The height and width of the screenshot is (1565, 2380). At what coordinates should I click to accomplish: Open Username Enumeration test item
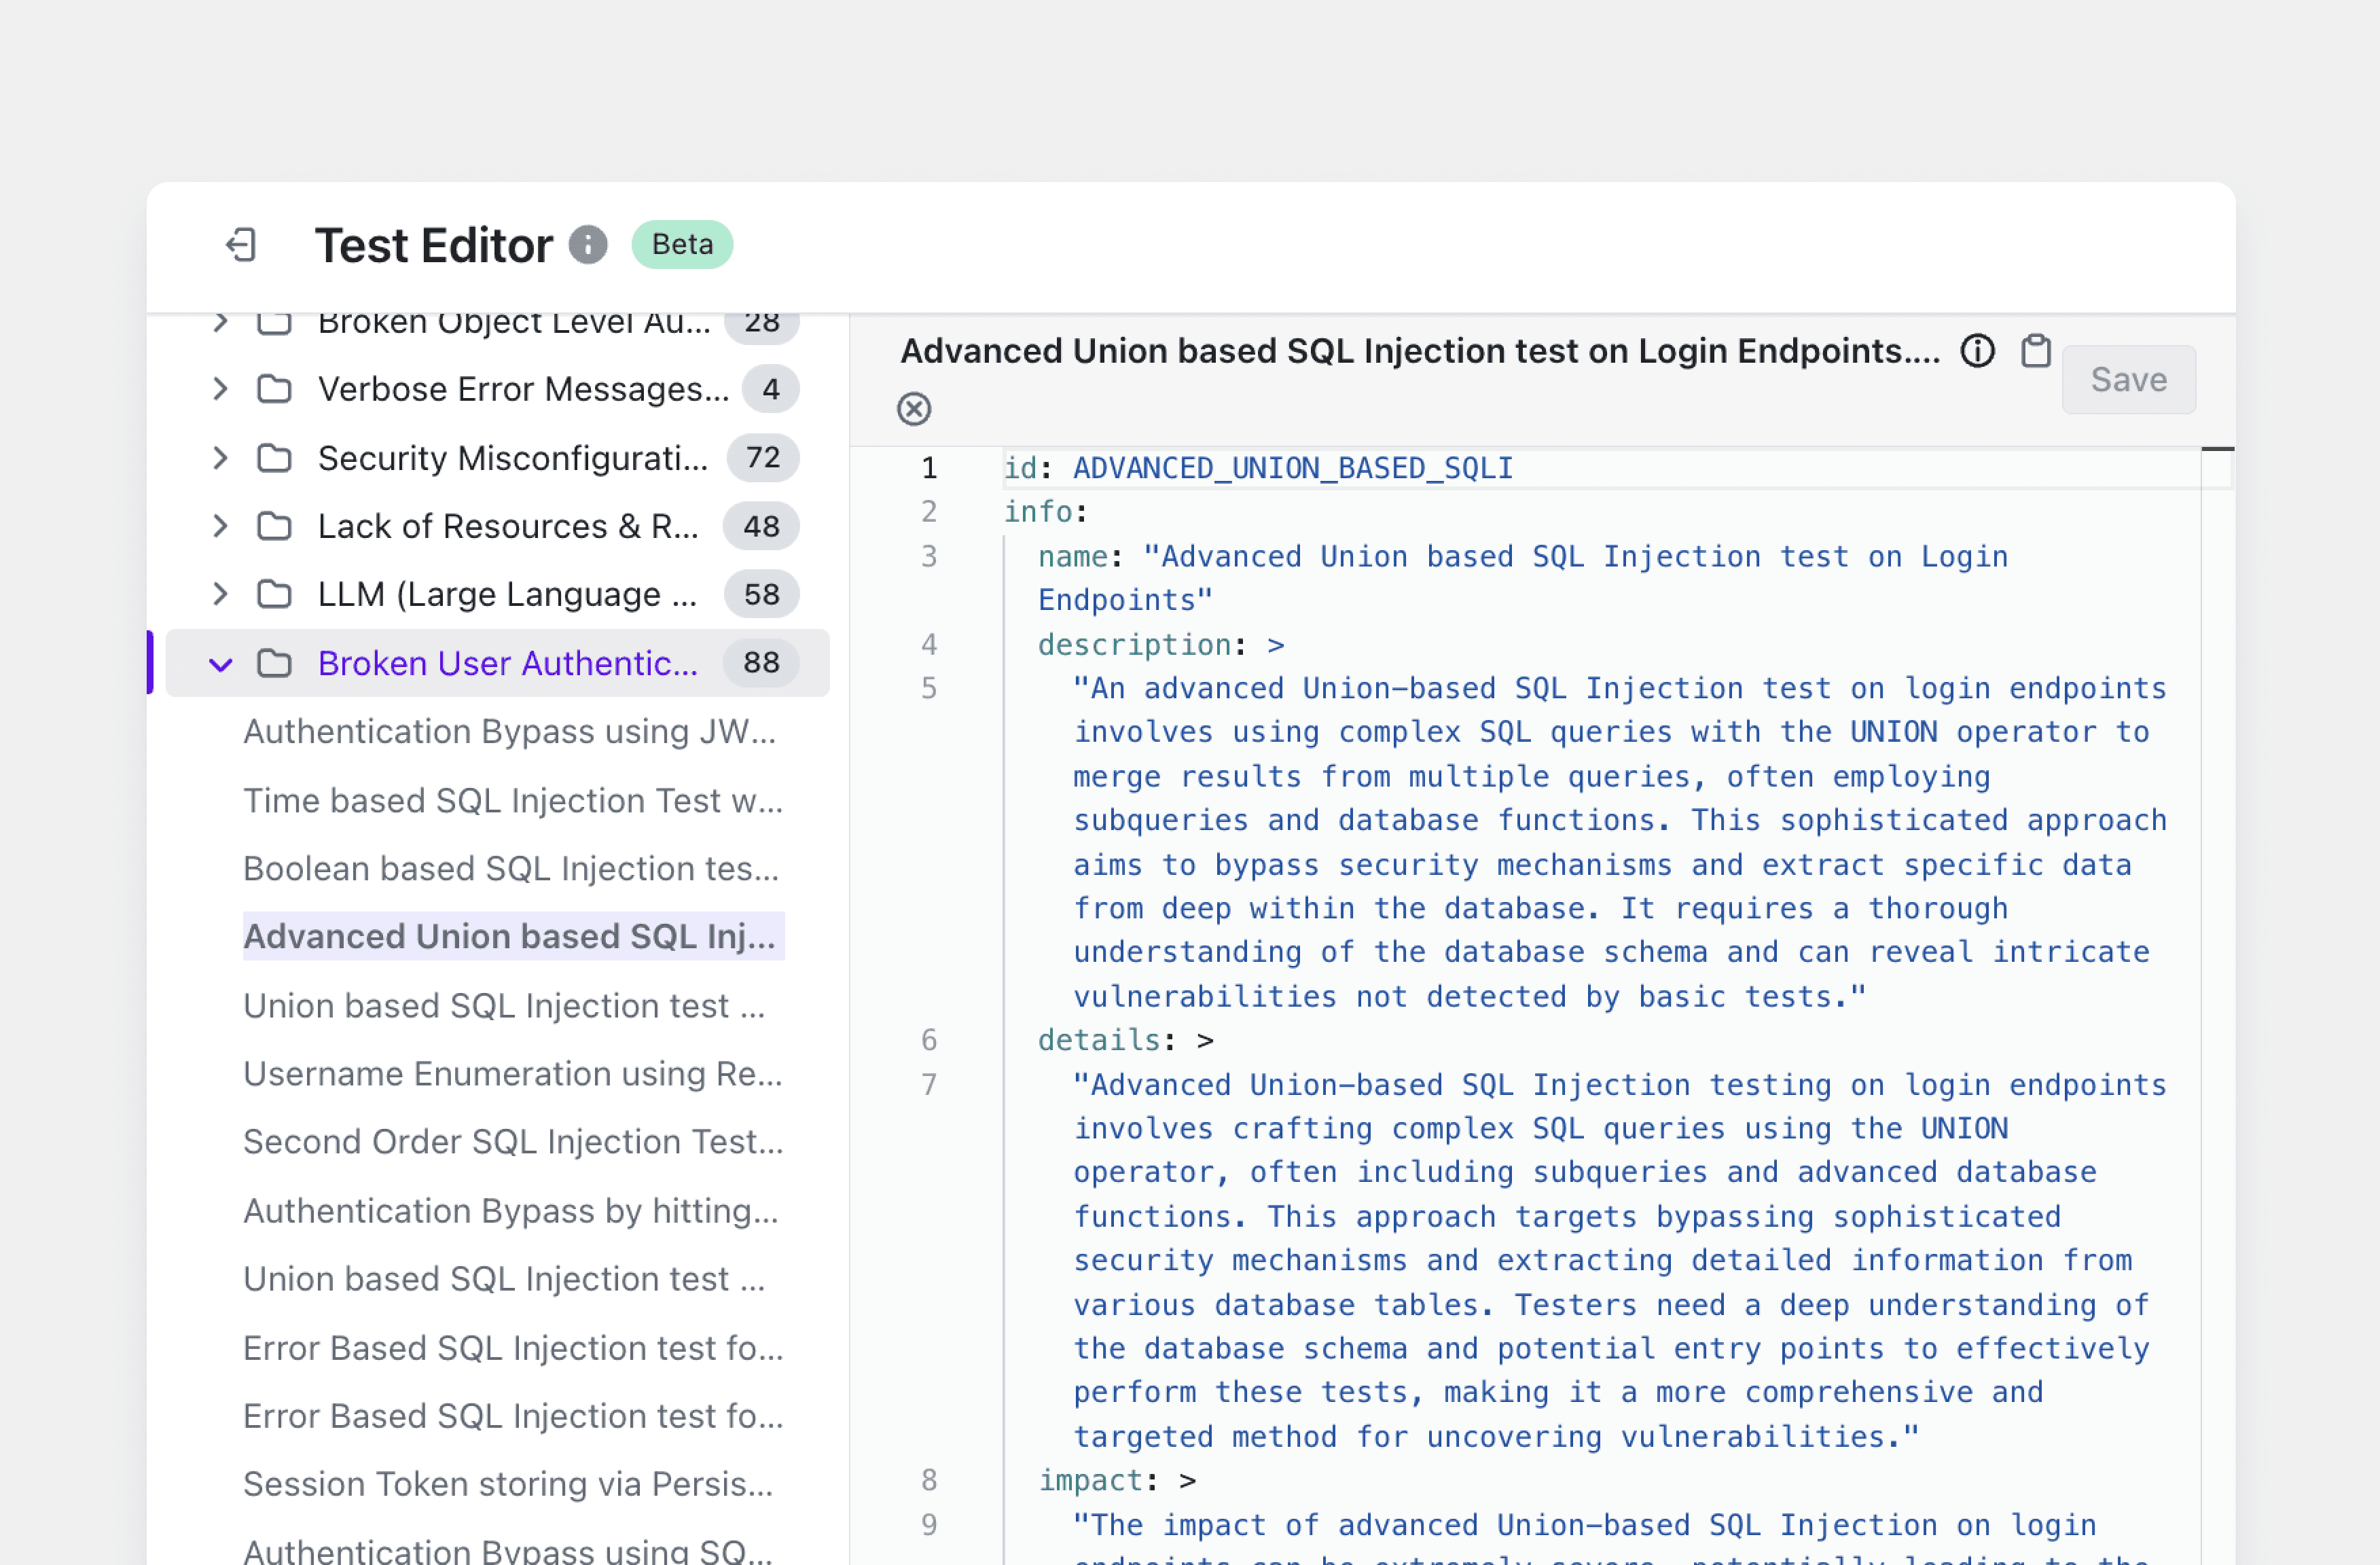(512, 1074)
